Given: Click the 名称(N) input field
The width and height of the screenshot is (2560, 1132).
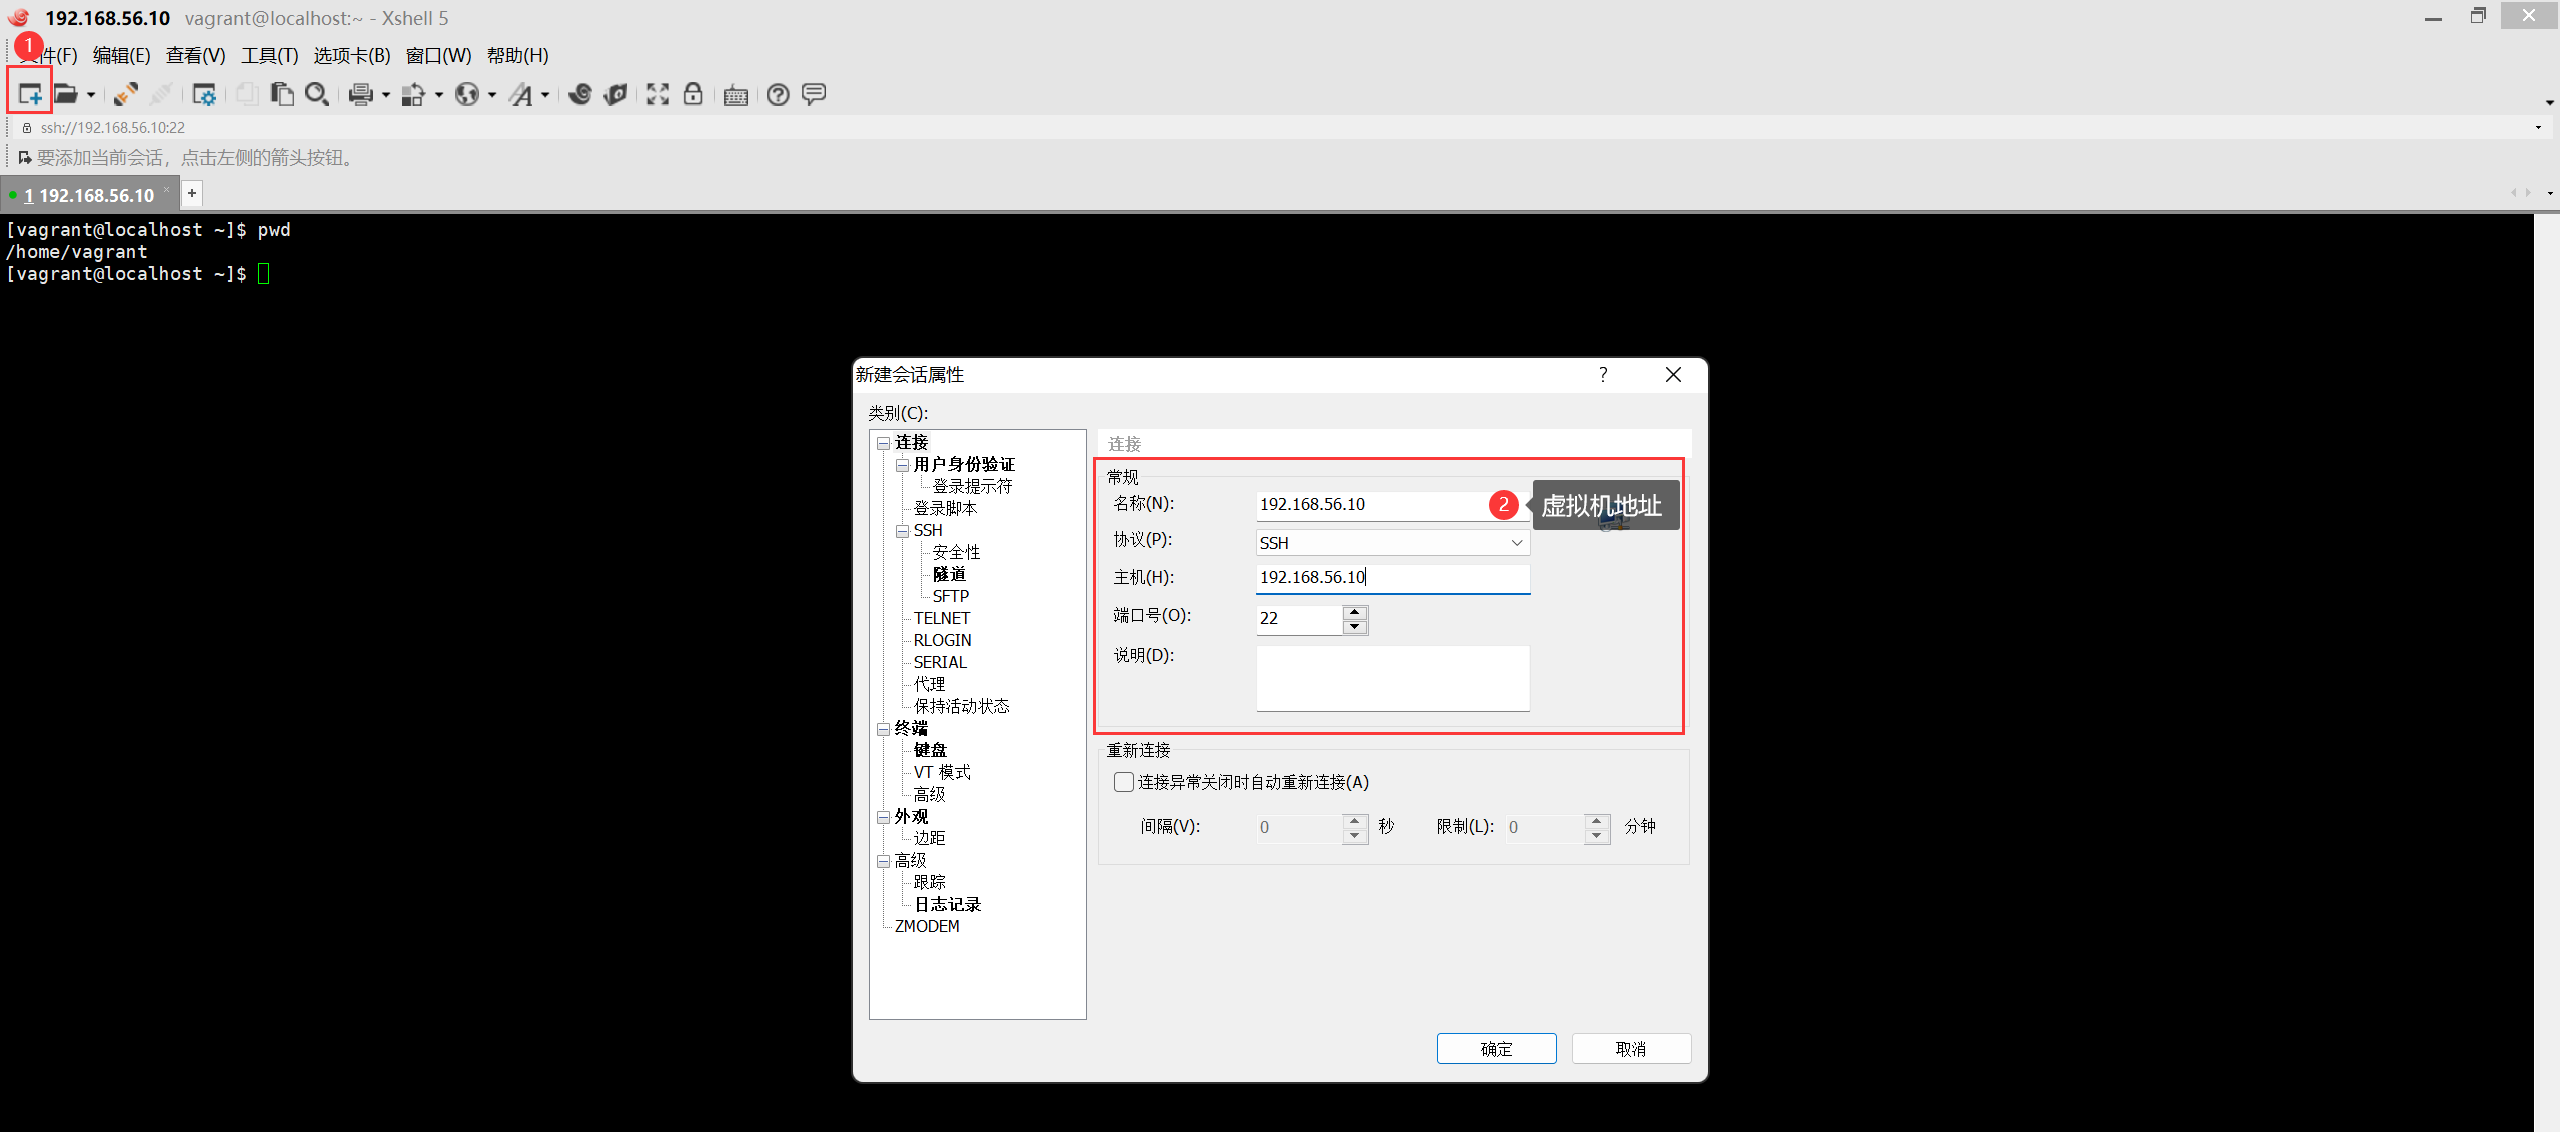Looking at the screenshot, I should tap(1392, 504).
